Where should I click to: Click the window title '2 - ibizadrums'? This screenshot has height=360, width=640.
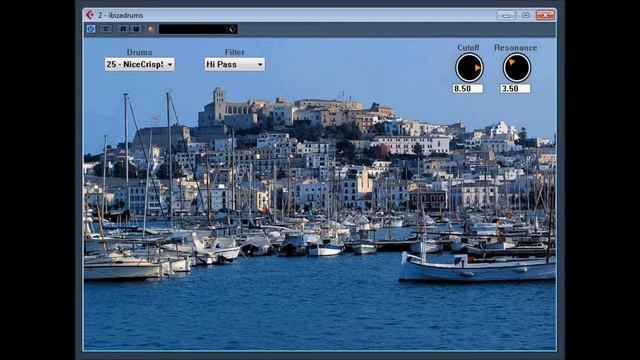pyautogui.click(x=120, y=16)
